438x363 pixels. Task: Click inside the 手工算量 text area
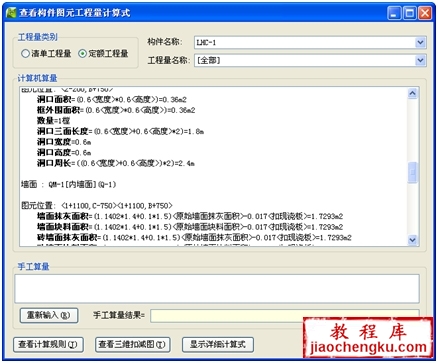tap(217, 289)
